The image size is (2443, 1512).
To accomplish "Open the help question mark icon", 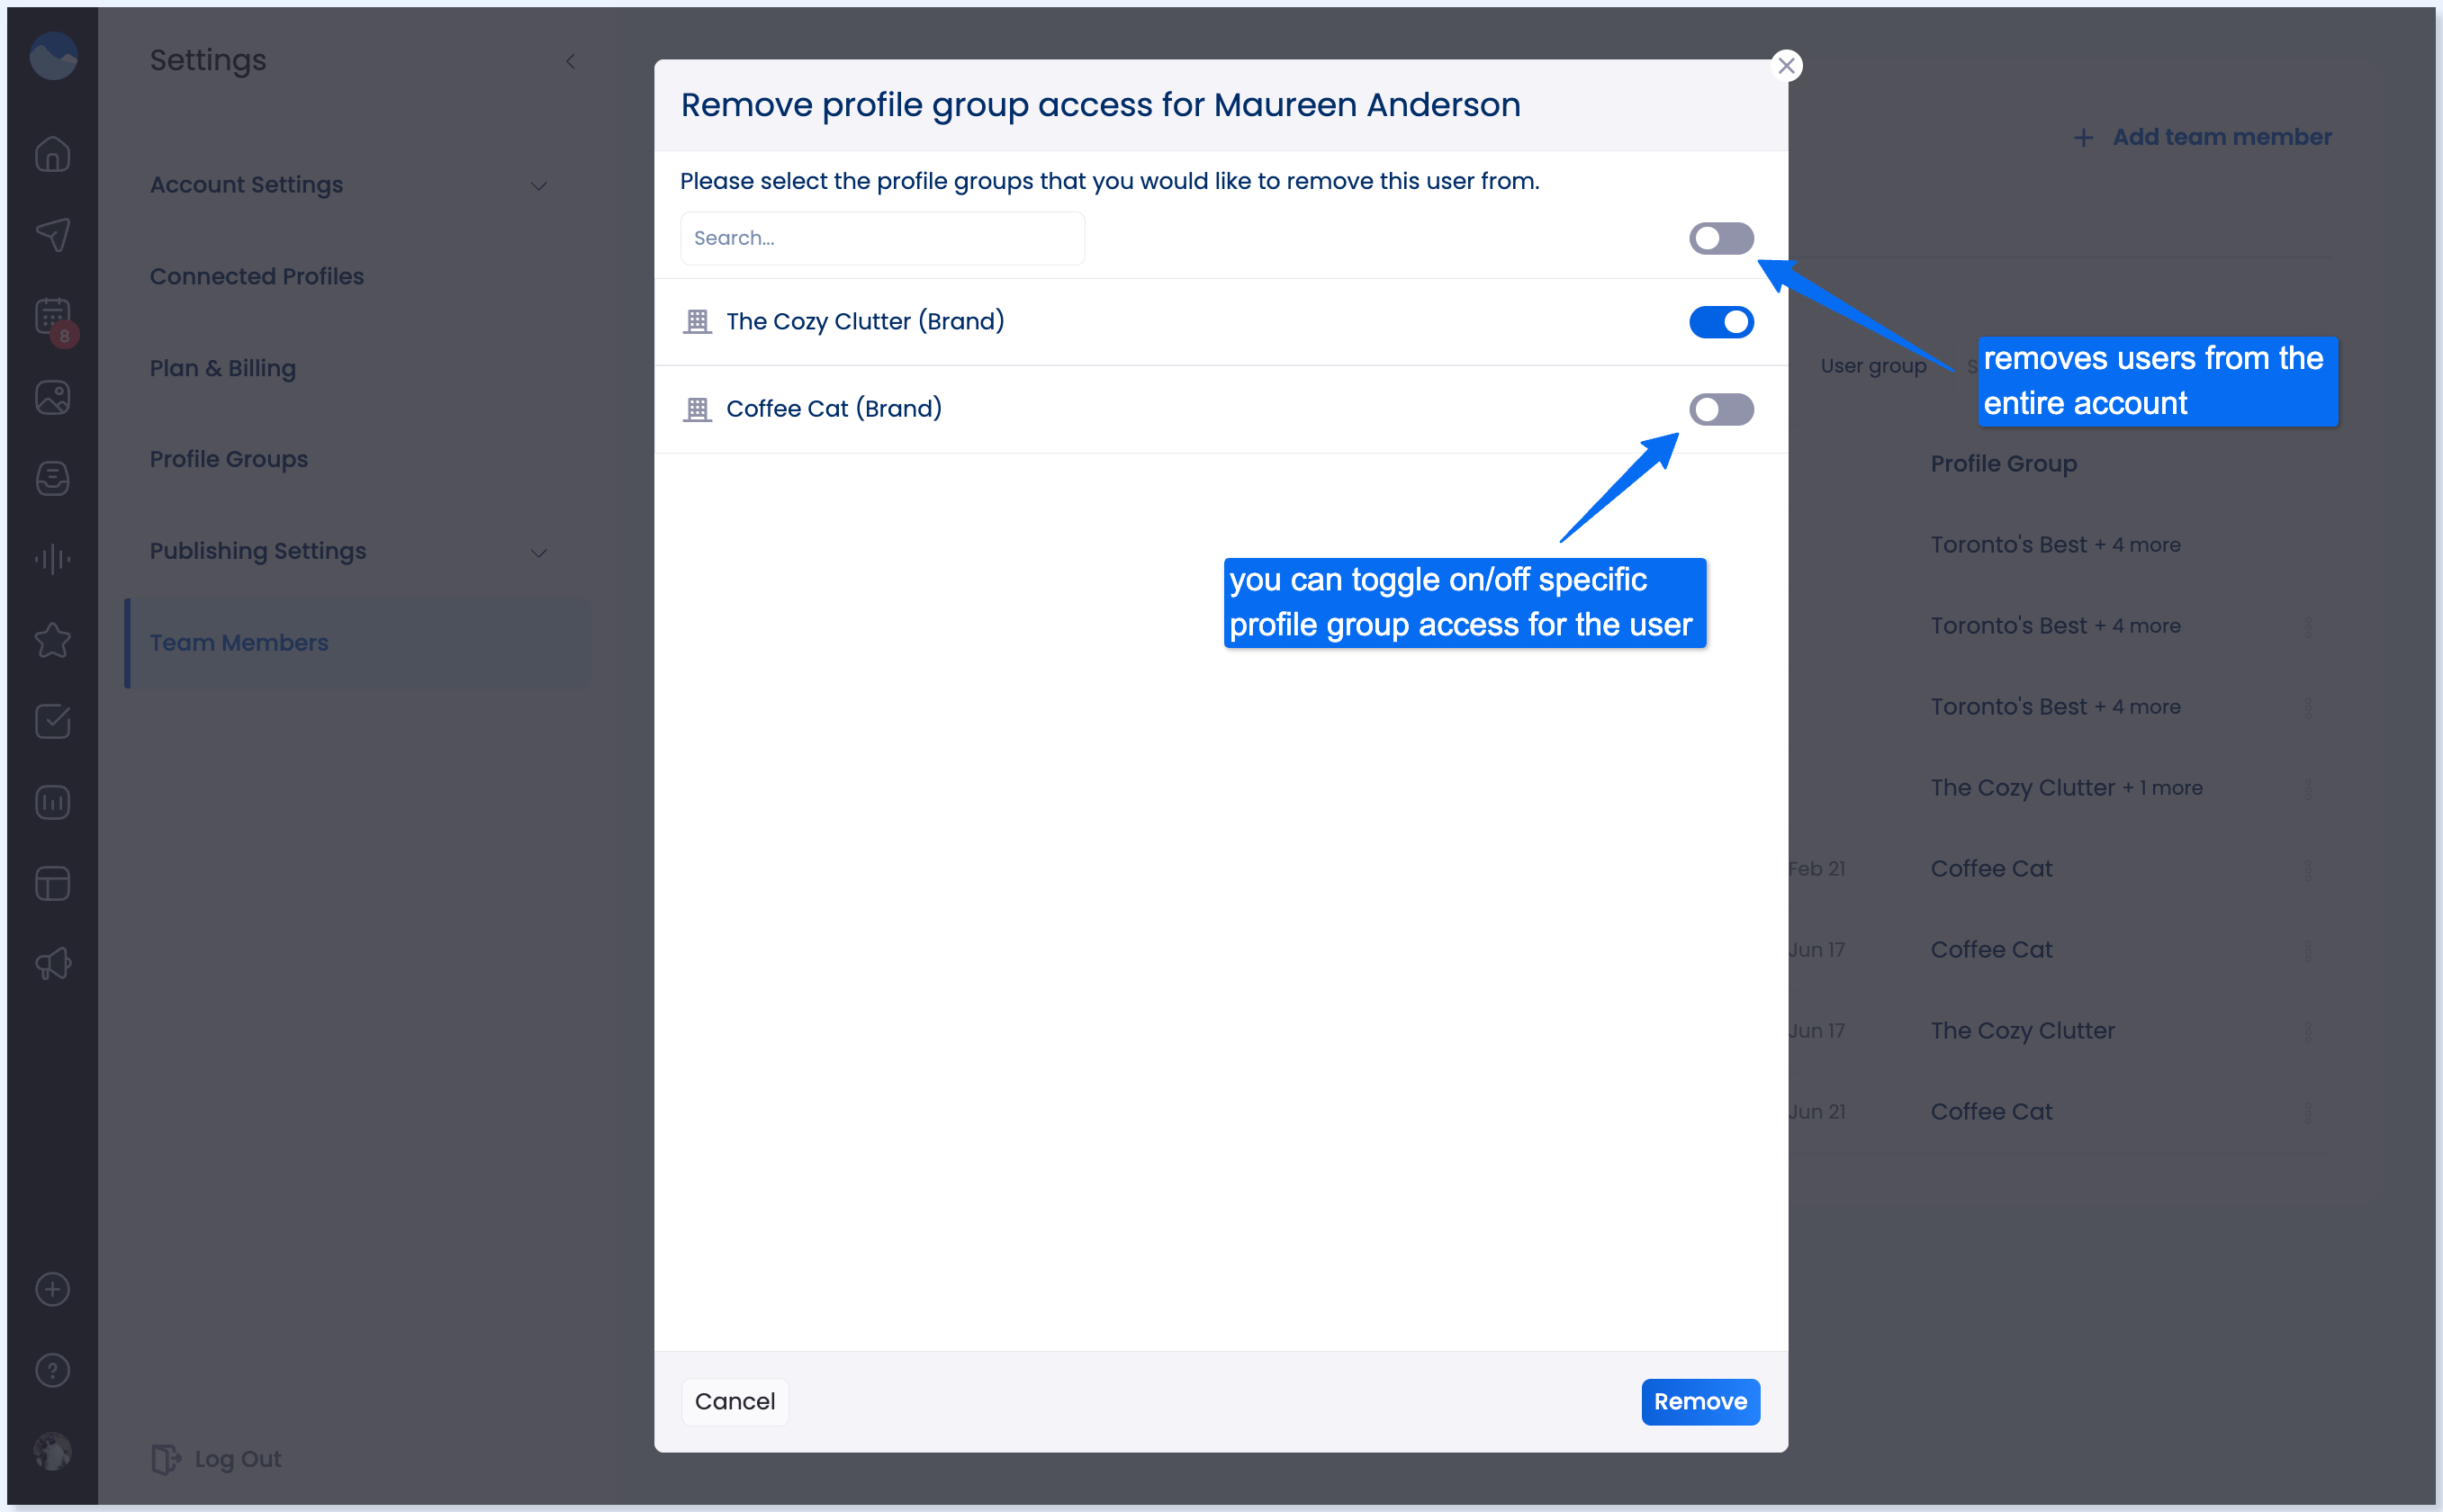I will click(x=53, y=1370).
